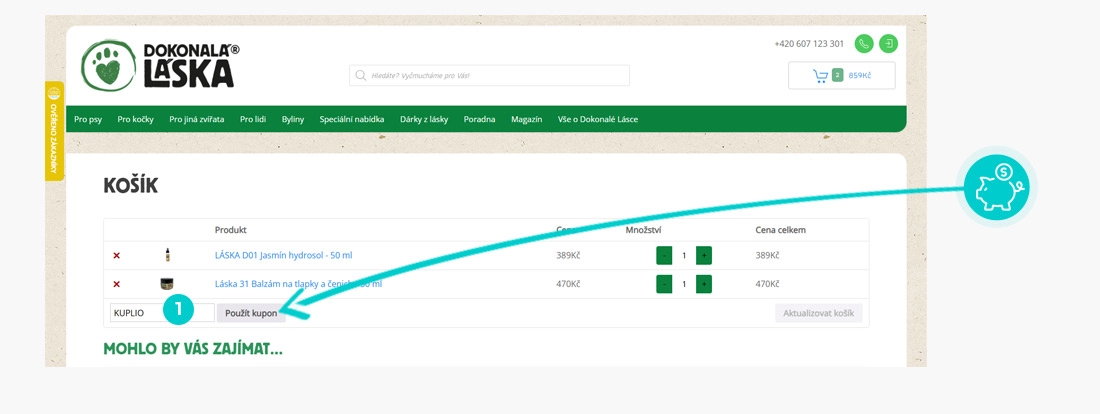Open the Láska 31 Balzám na tlapky link

coord(298,284)
